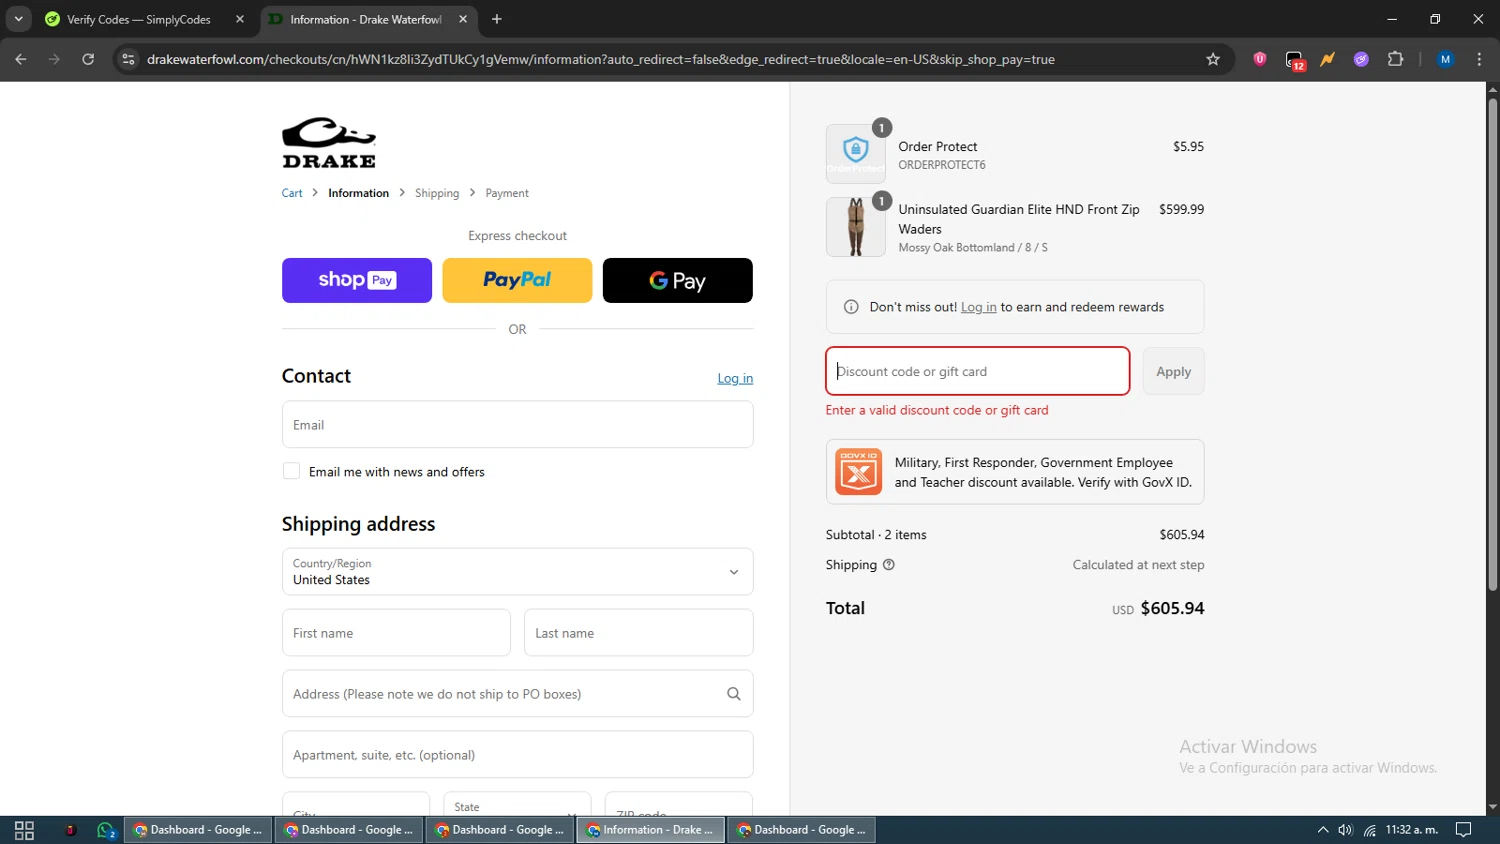Click the search icon in Address field
Viewport: 1500px width, 844px height.
(x=734, y=694)
